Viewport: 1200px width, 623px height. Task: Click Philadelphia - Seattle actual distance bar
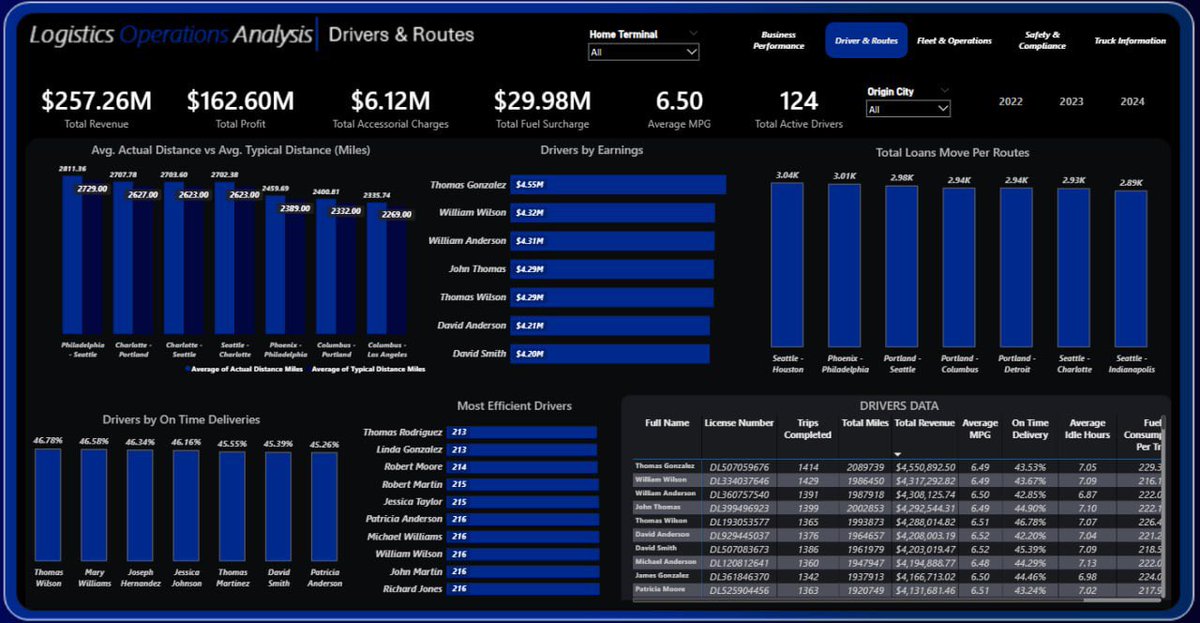tap(72, 255)
